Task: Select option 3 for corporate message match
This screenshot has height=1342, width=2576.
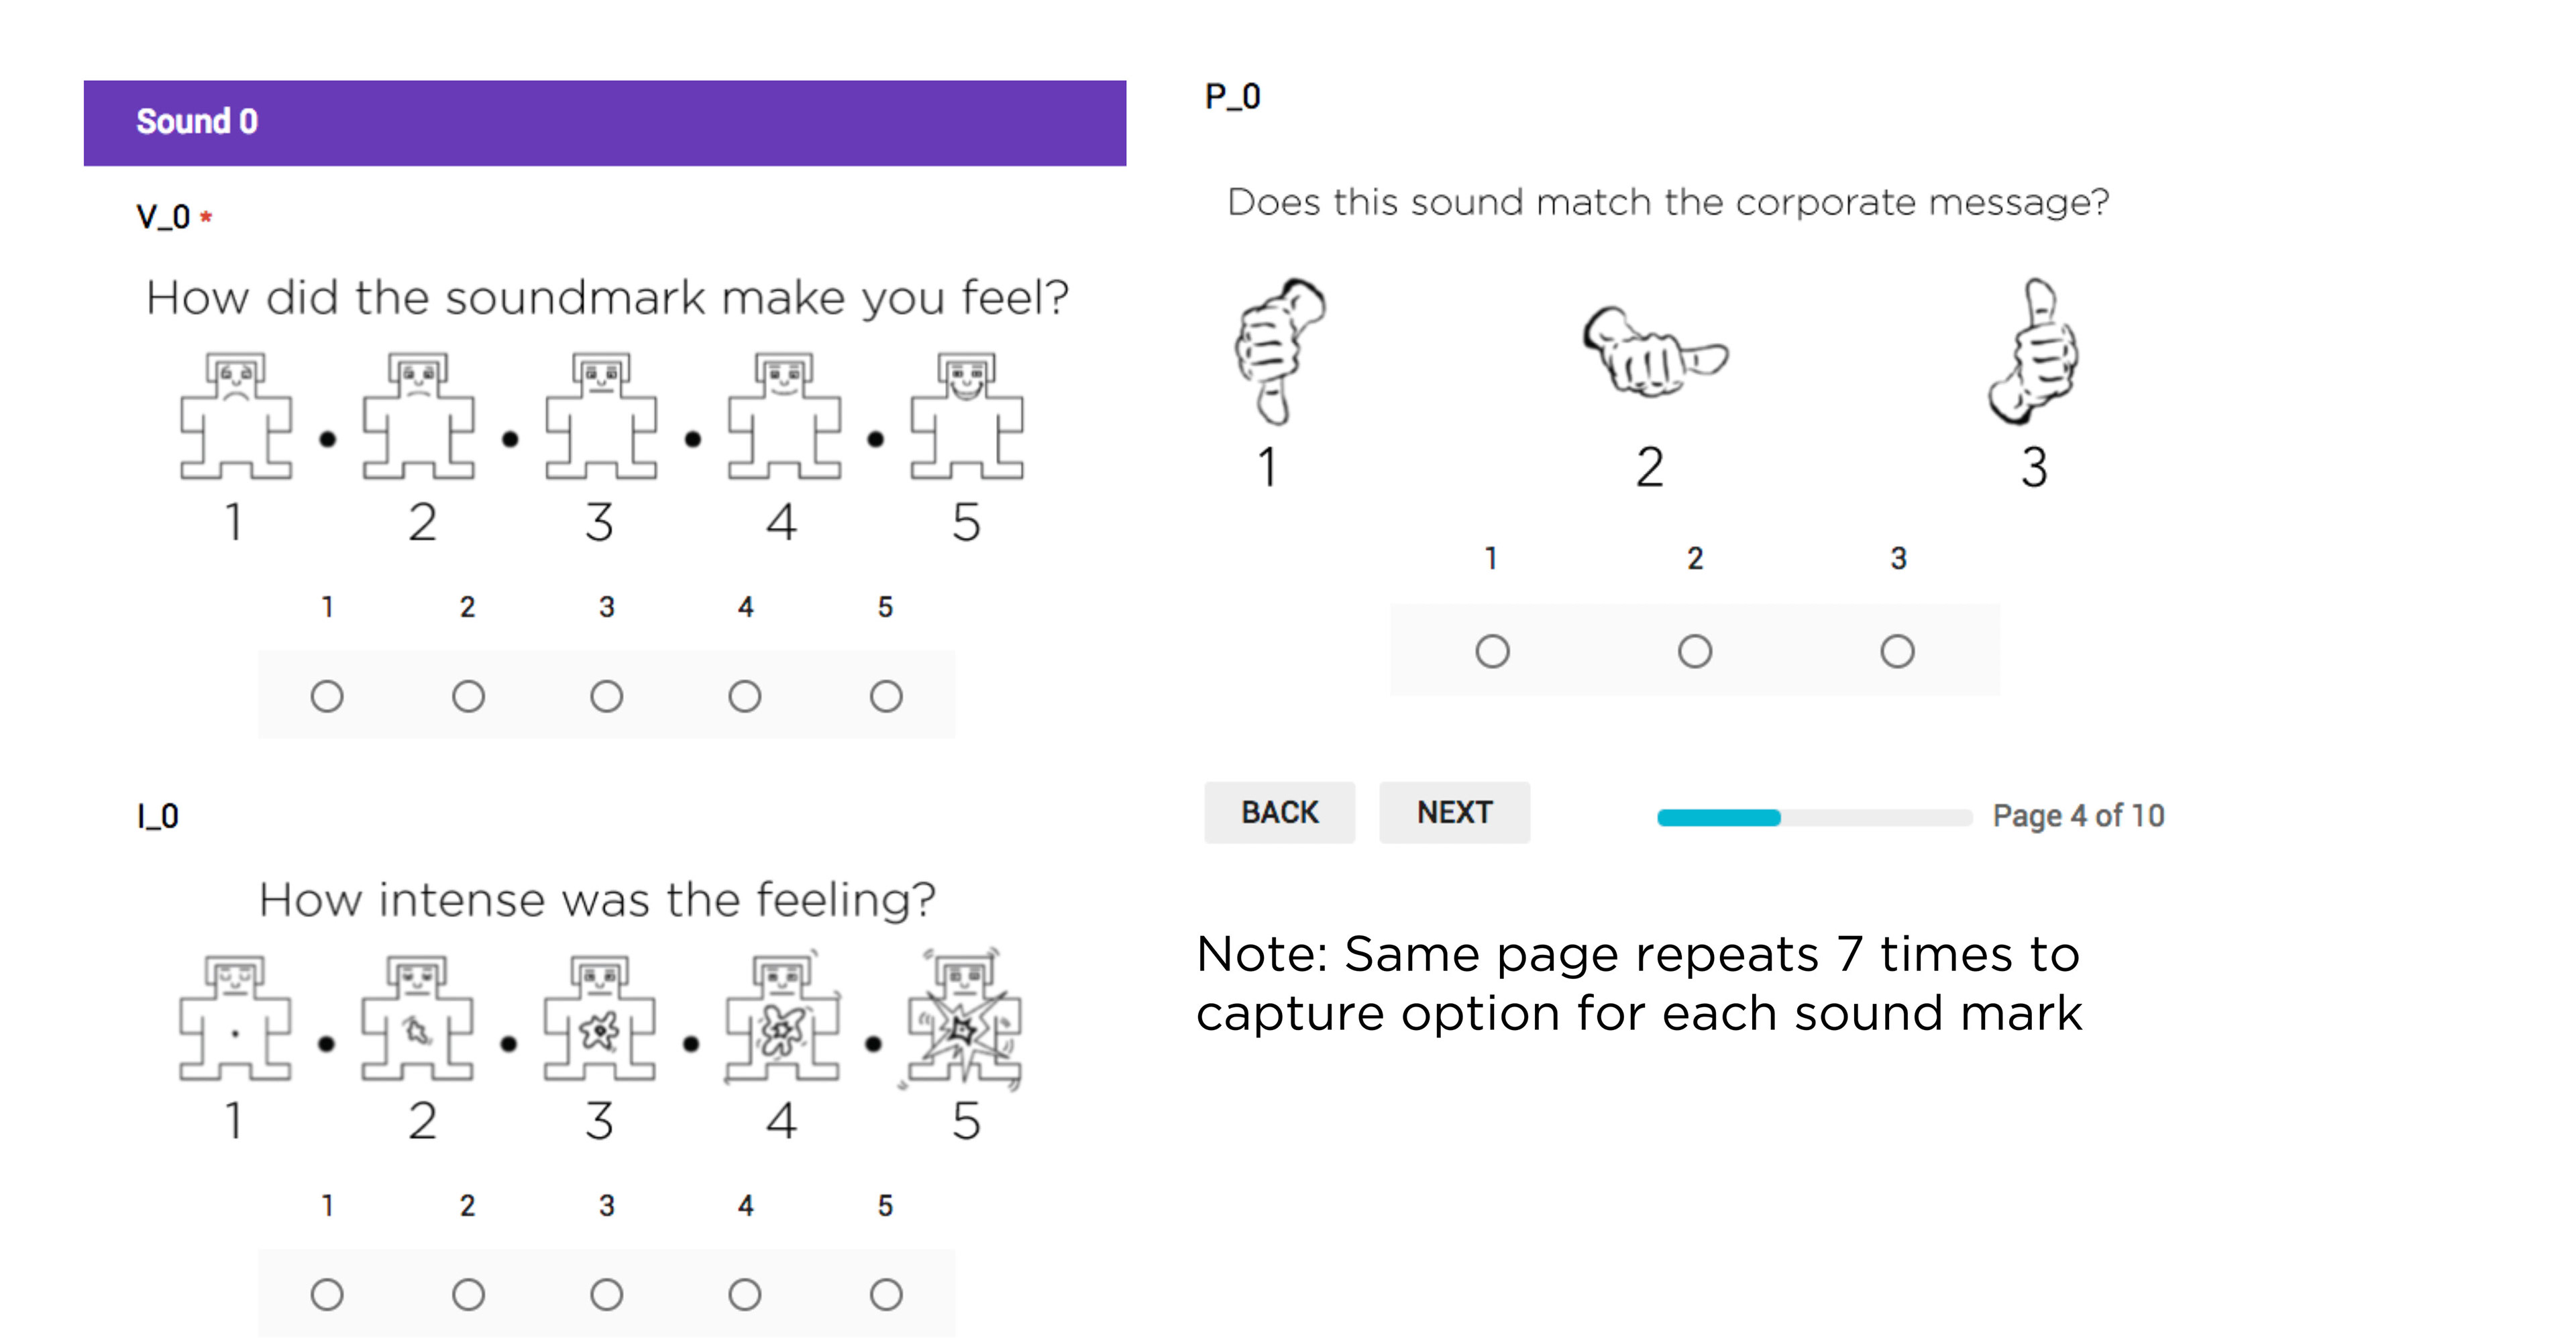Action: click(x=1897, y=652)
